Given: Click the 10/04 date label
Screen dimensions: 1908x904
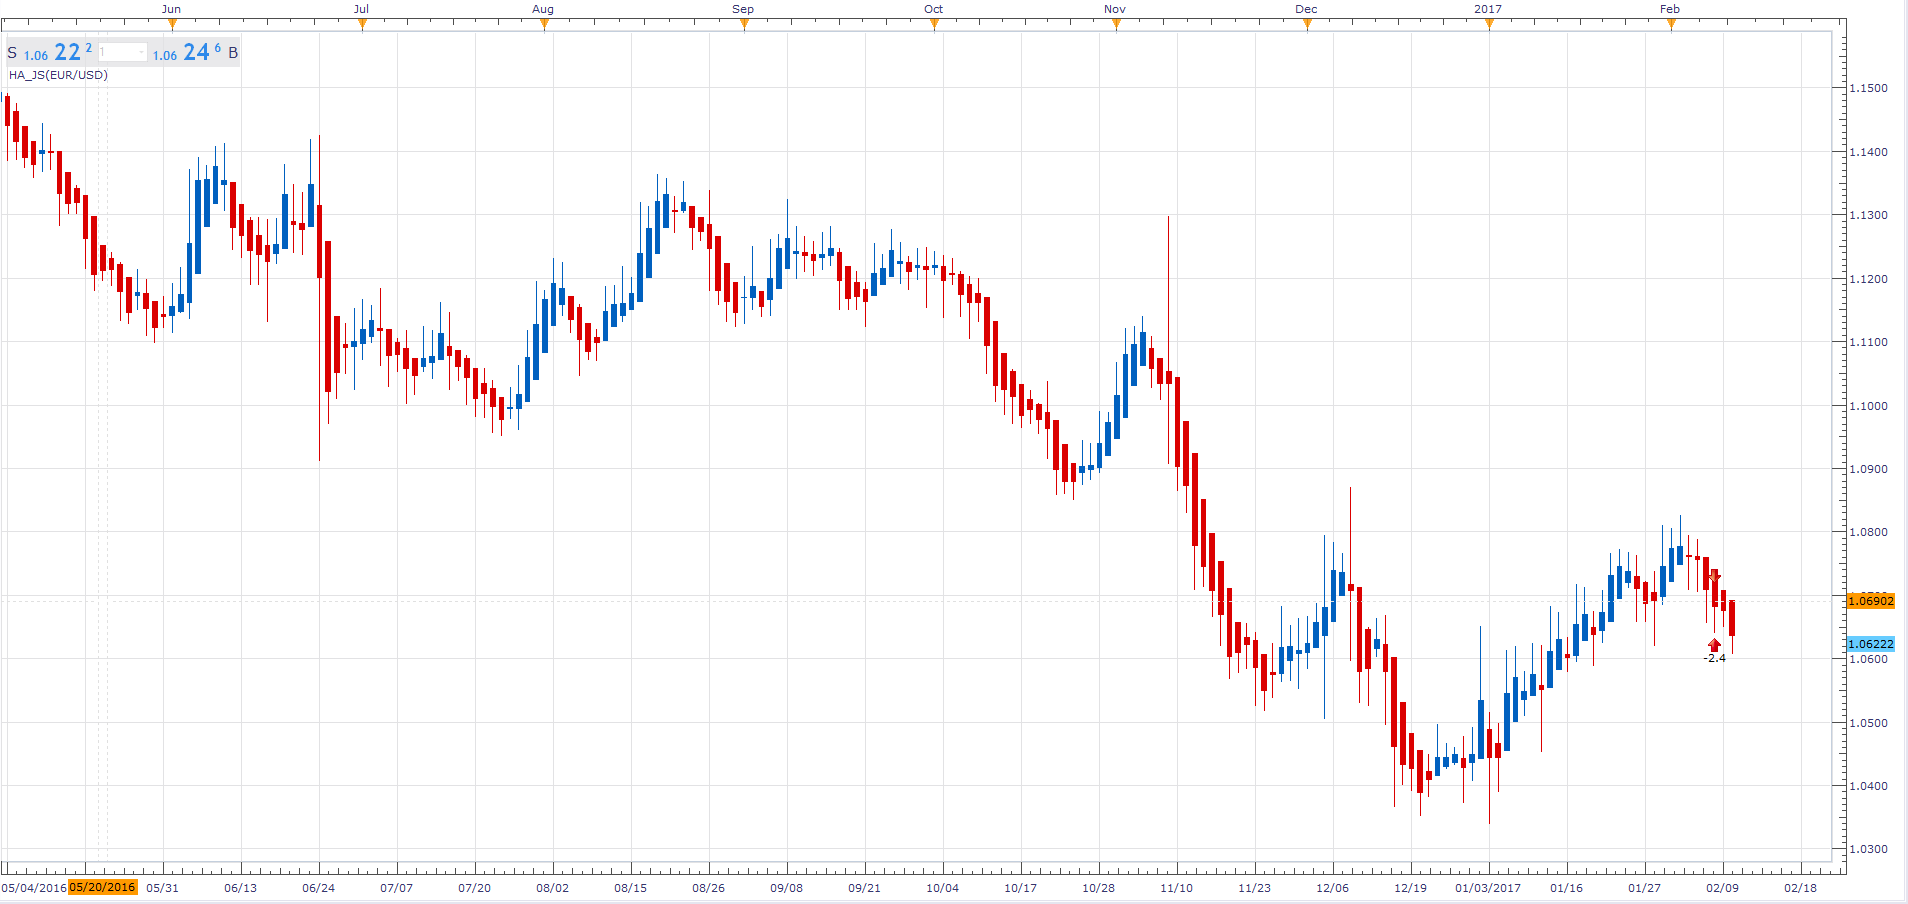Looking at the screenshot, I should [x=943, y=888].
